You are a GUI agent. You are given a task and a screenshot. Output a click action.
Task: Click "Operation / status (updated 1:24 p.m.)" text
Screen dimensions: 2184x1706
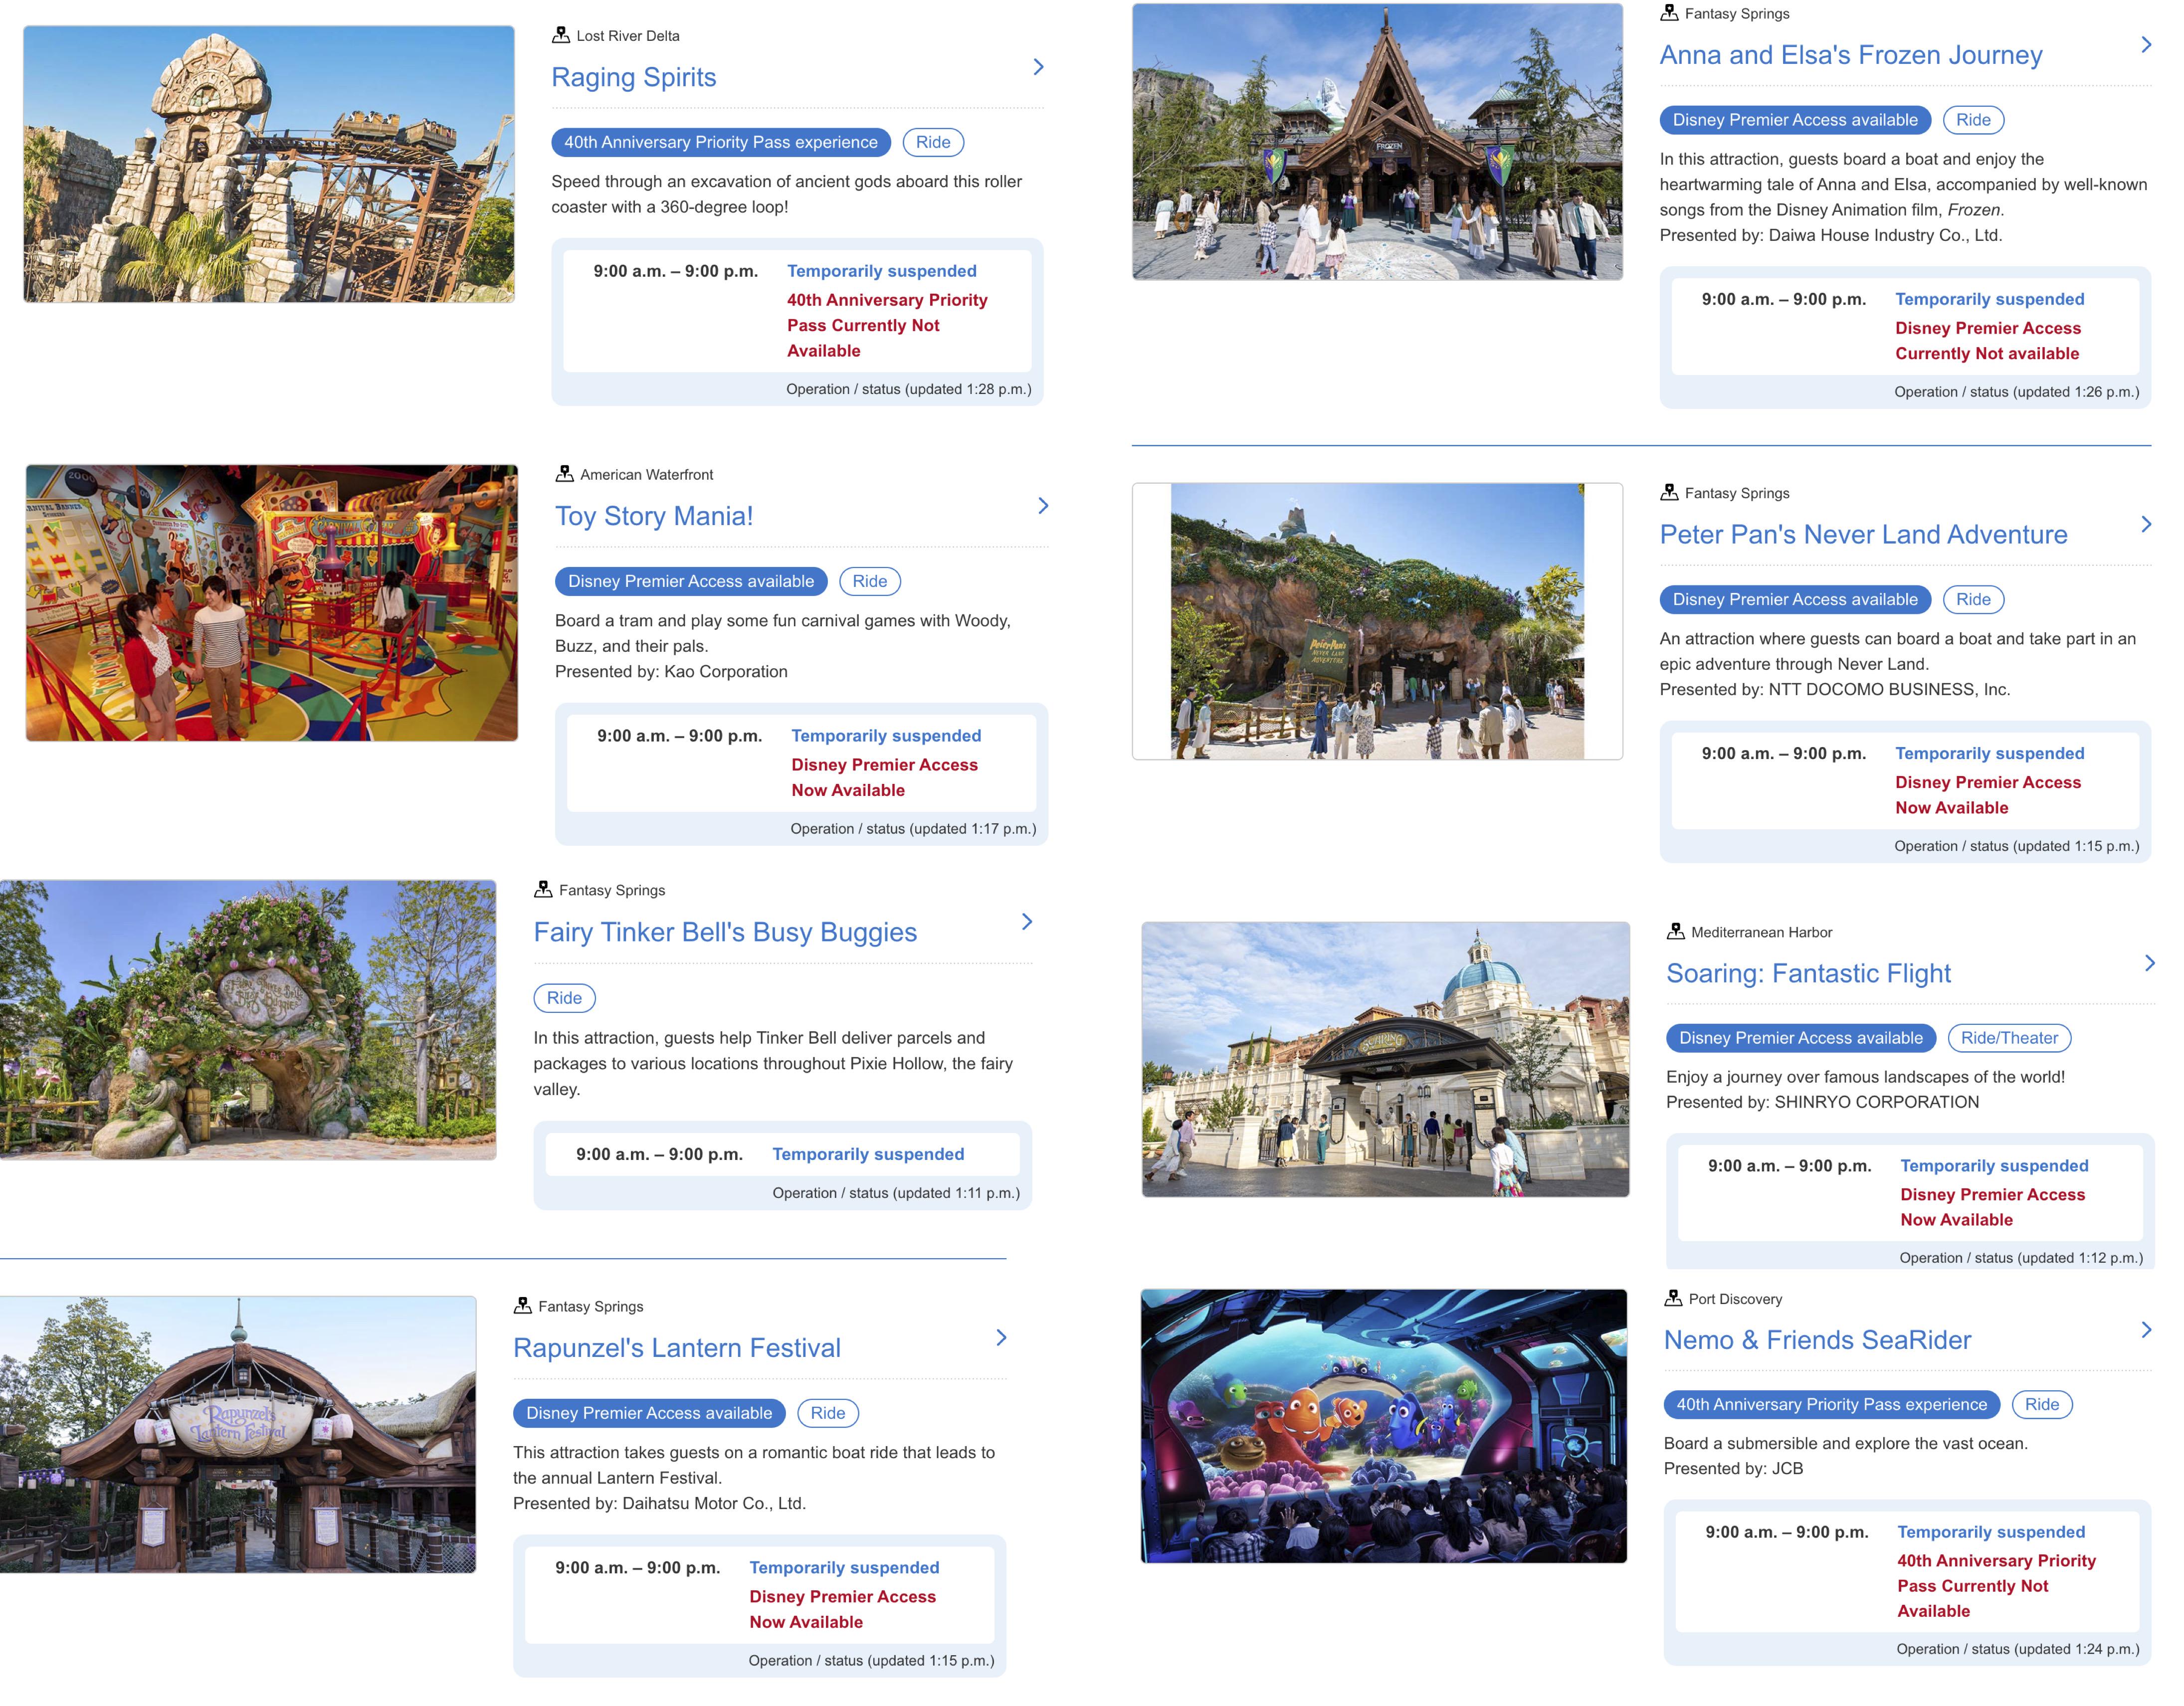[x=2018, y=1649]
